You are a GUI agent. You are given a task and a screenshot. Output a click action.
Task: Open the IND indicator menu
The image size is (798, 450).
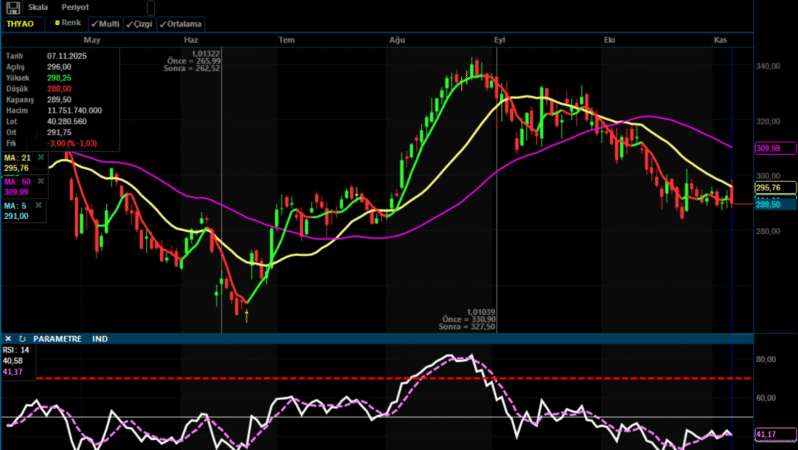coord(100,339)
